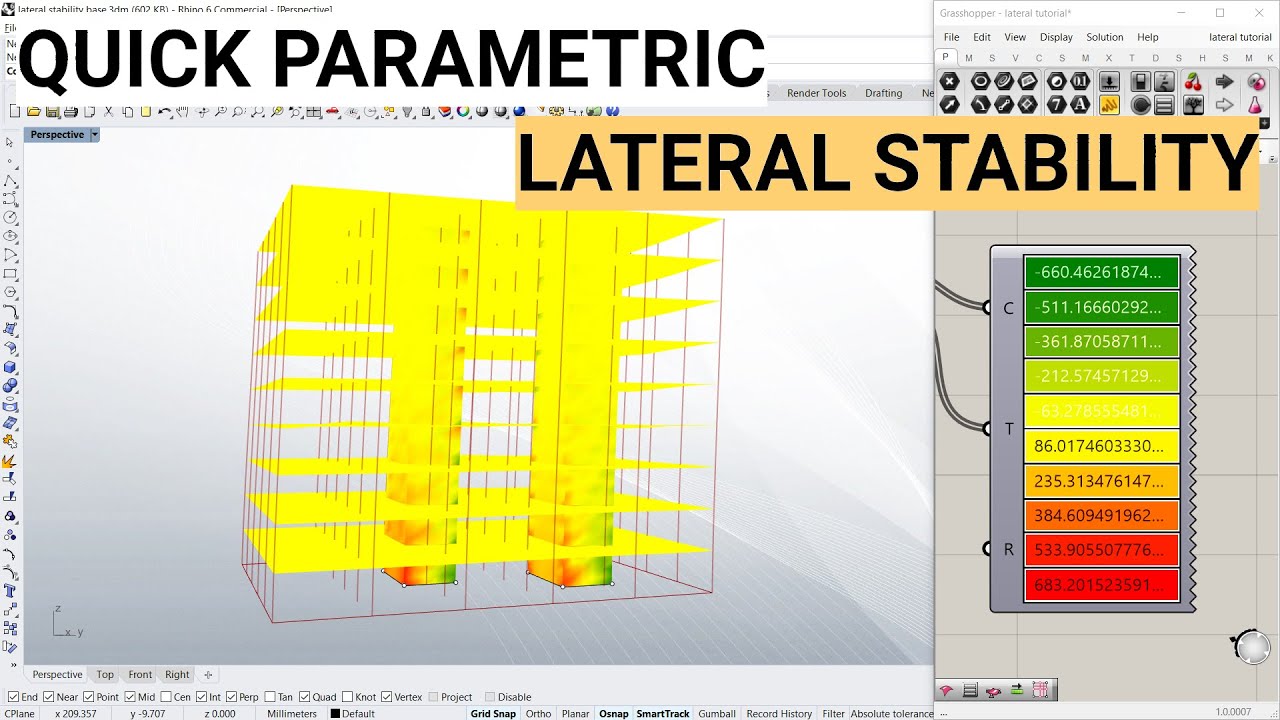Click the Cut scissors icon

108,112
